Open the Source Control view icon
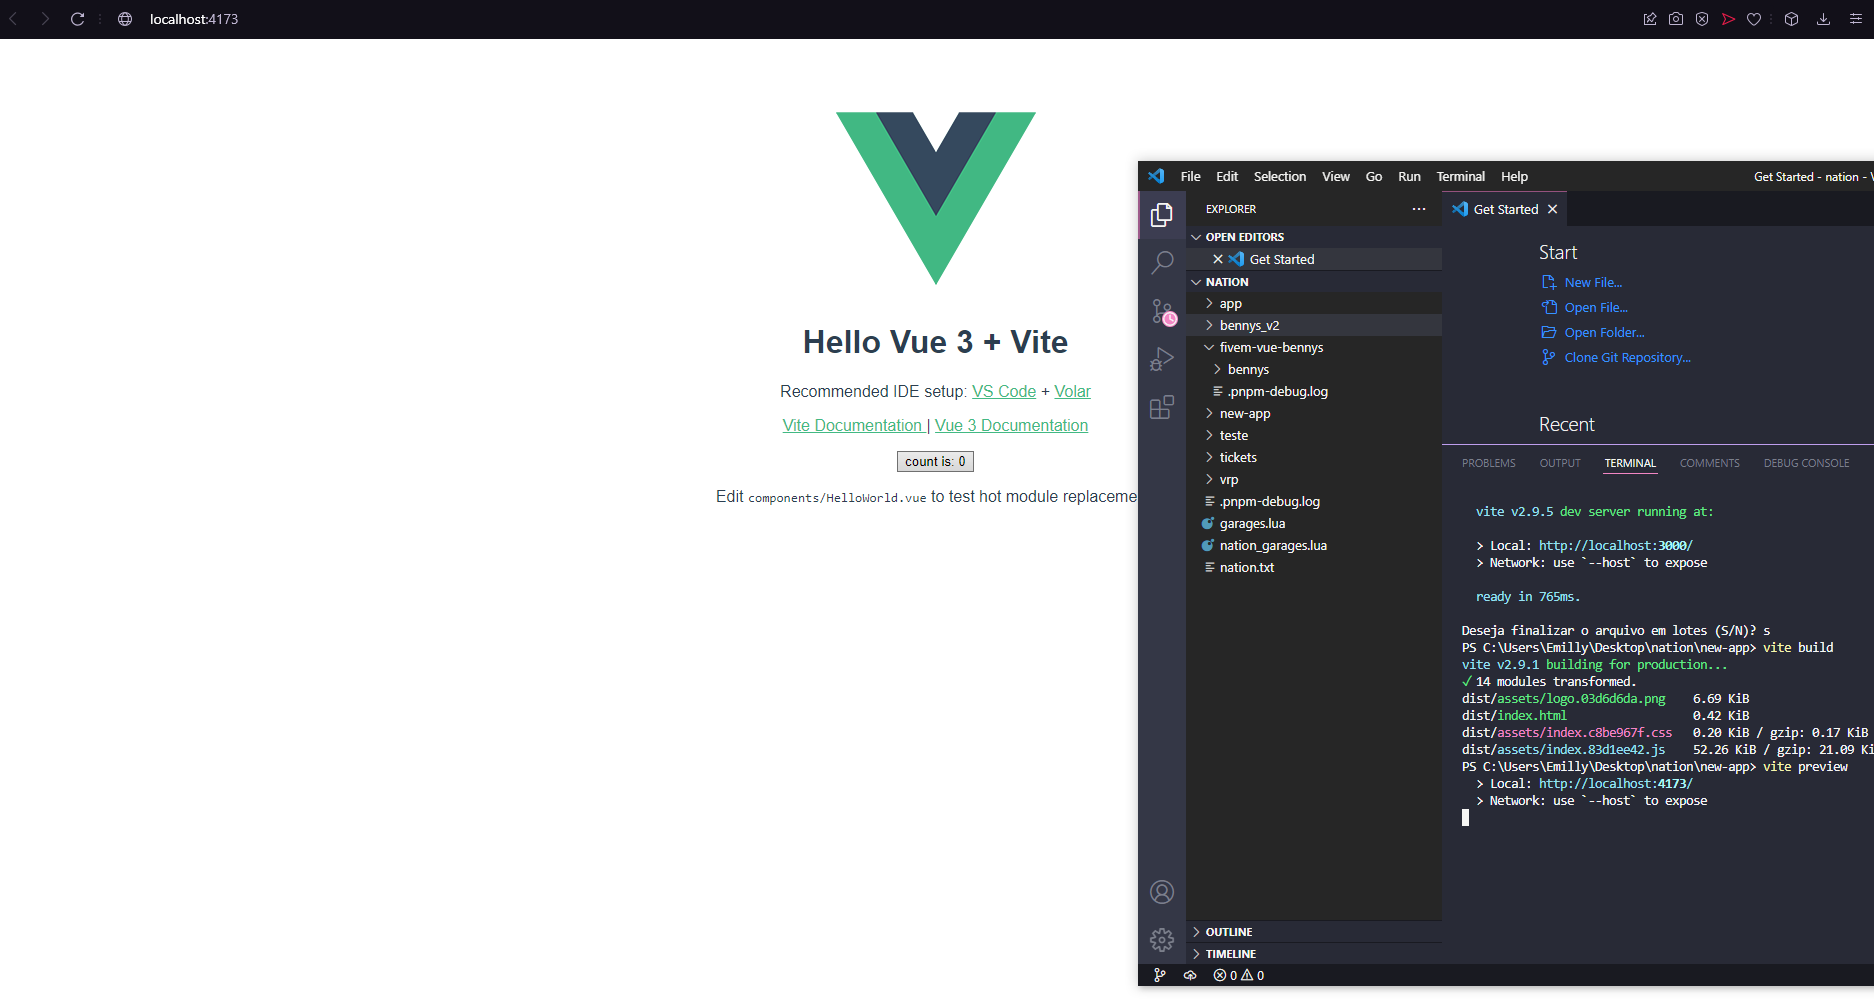The width and height of the screenshot is (1874, 1002). click(x=1162, y=312)
